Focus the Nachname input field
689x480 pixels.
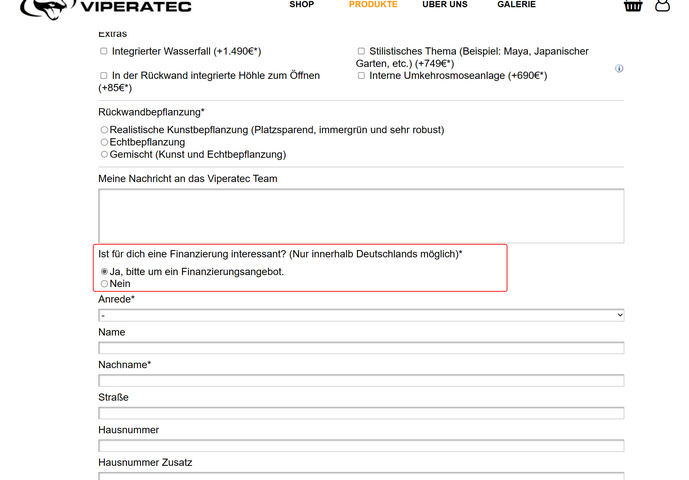[x=361, y=381]
